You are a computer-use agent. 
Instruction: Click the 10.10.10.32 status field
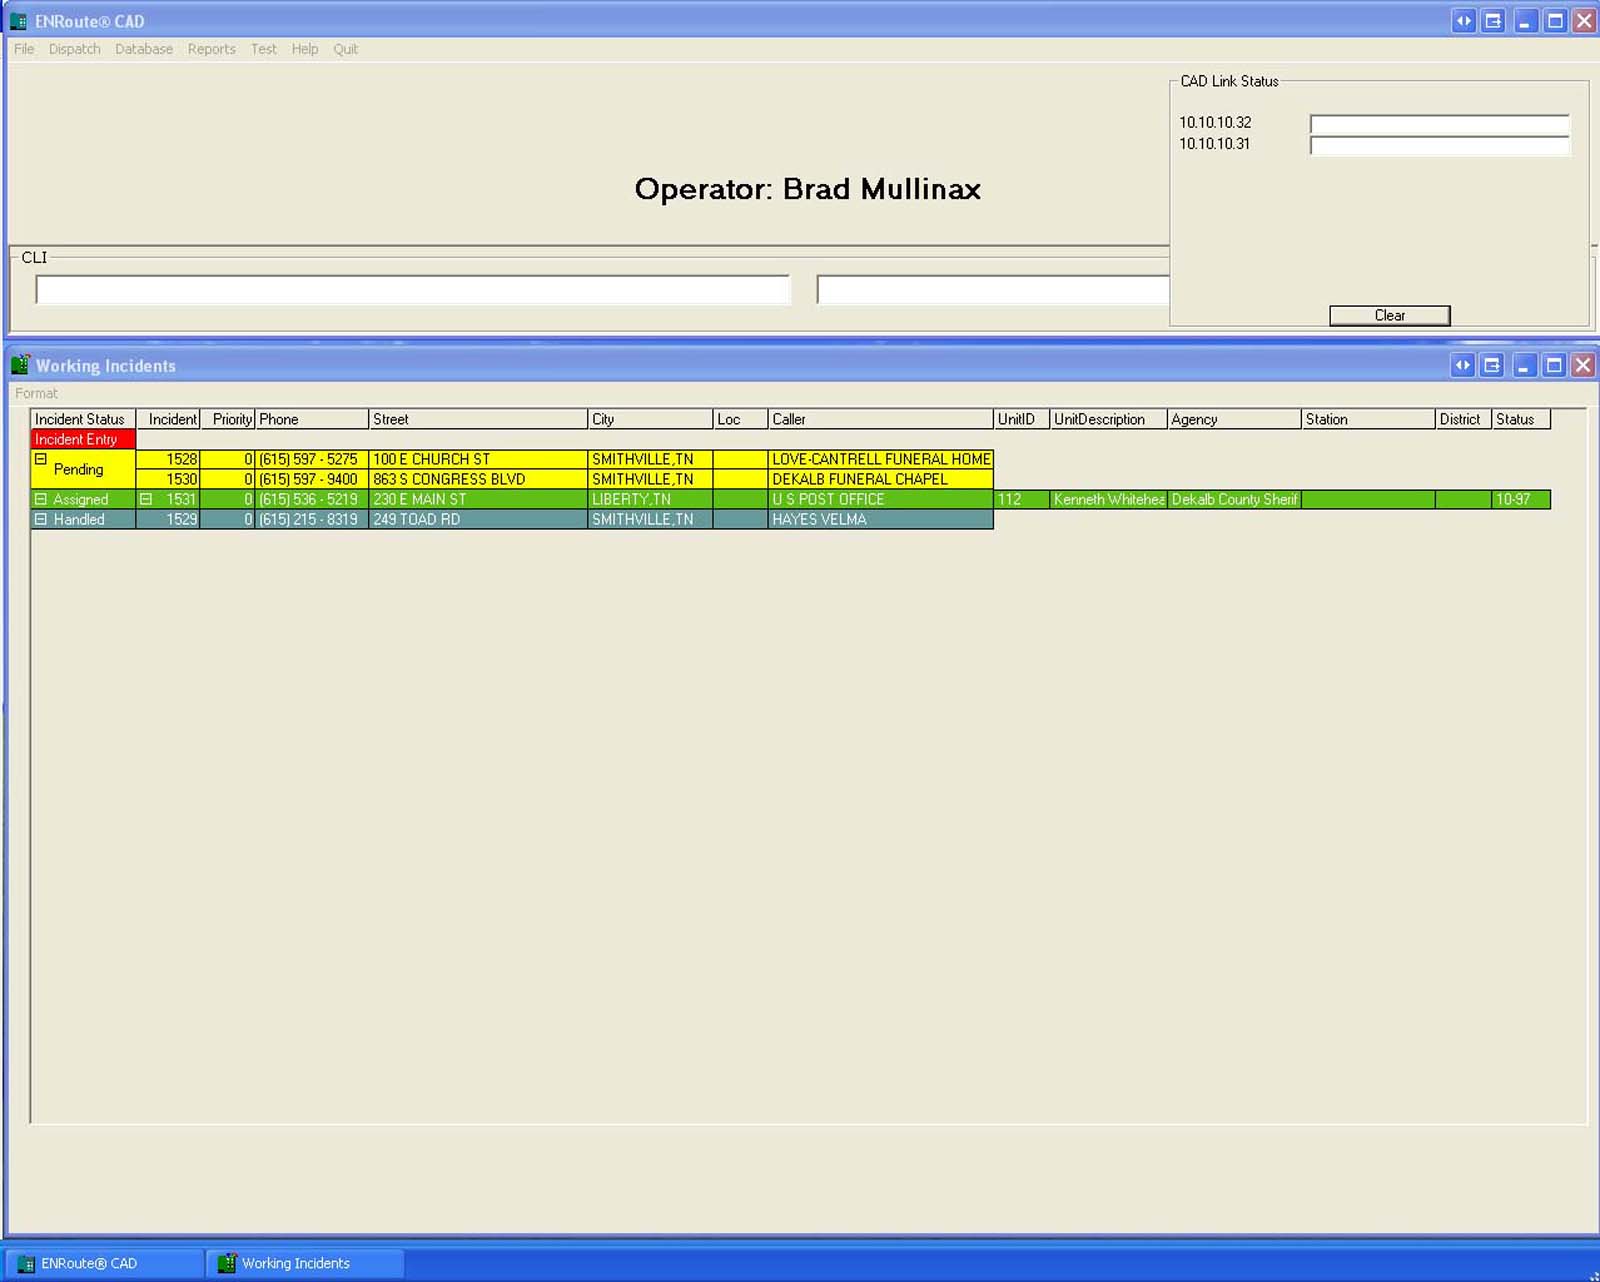click(x=1440, y=124)
